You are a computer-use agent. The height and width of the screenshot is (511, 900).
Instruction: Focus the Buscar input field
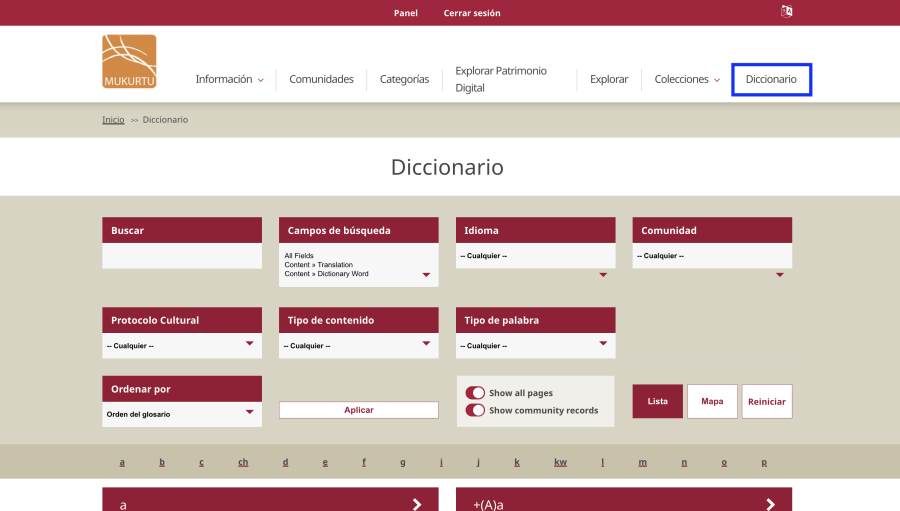[x=182, y=256]
